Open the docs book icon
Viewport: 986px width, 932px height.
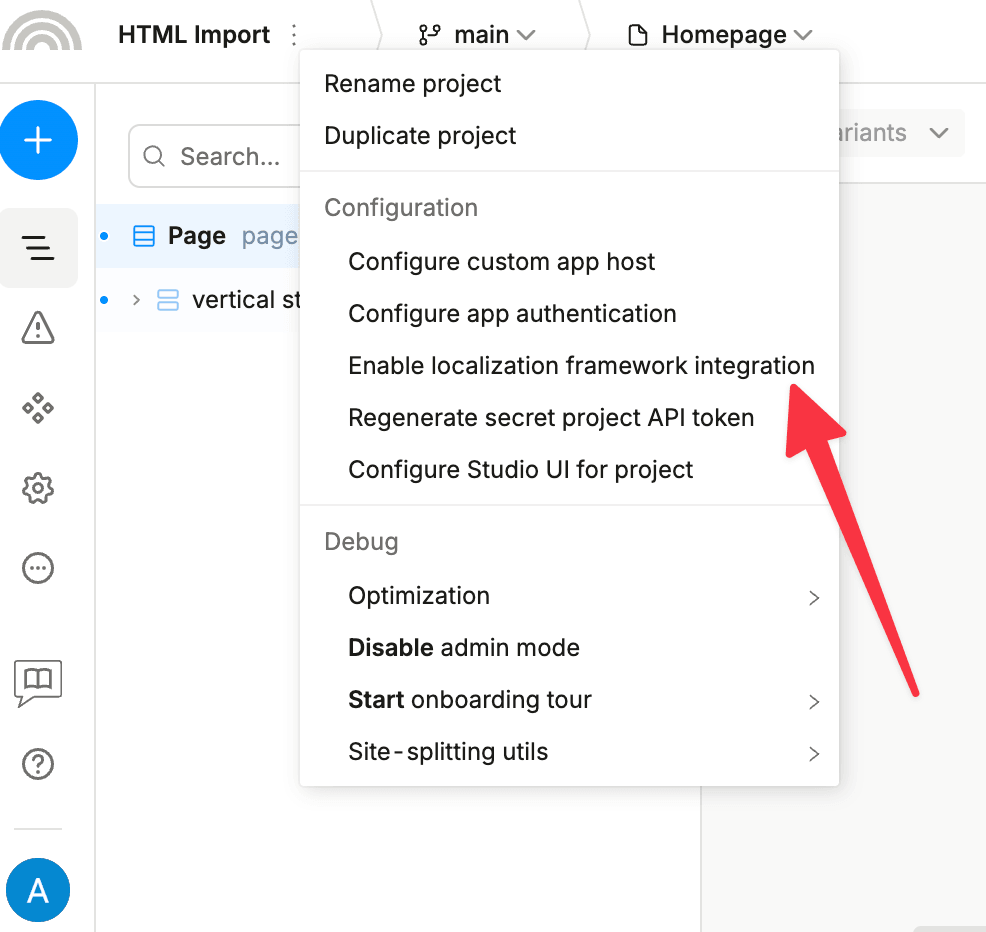coord(38,681)
